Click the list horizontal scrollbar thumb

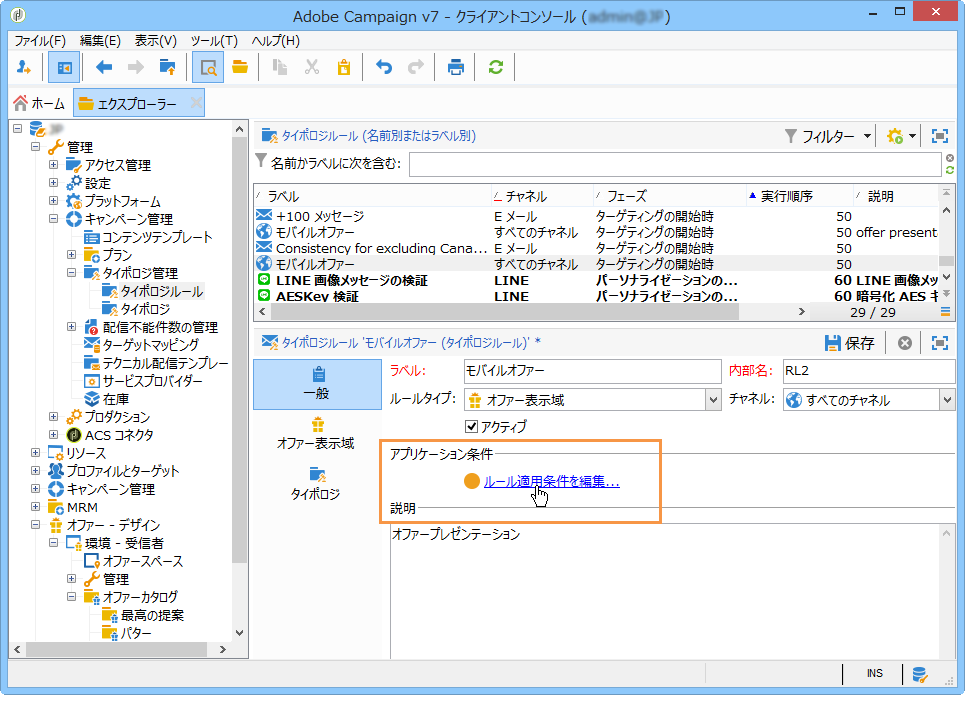pyautogui.click(x=505, y=311)
